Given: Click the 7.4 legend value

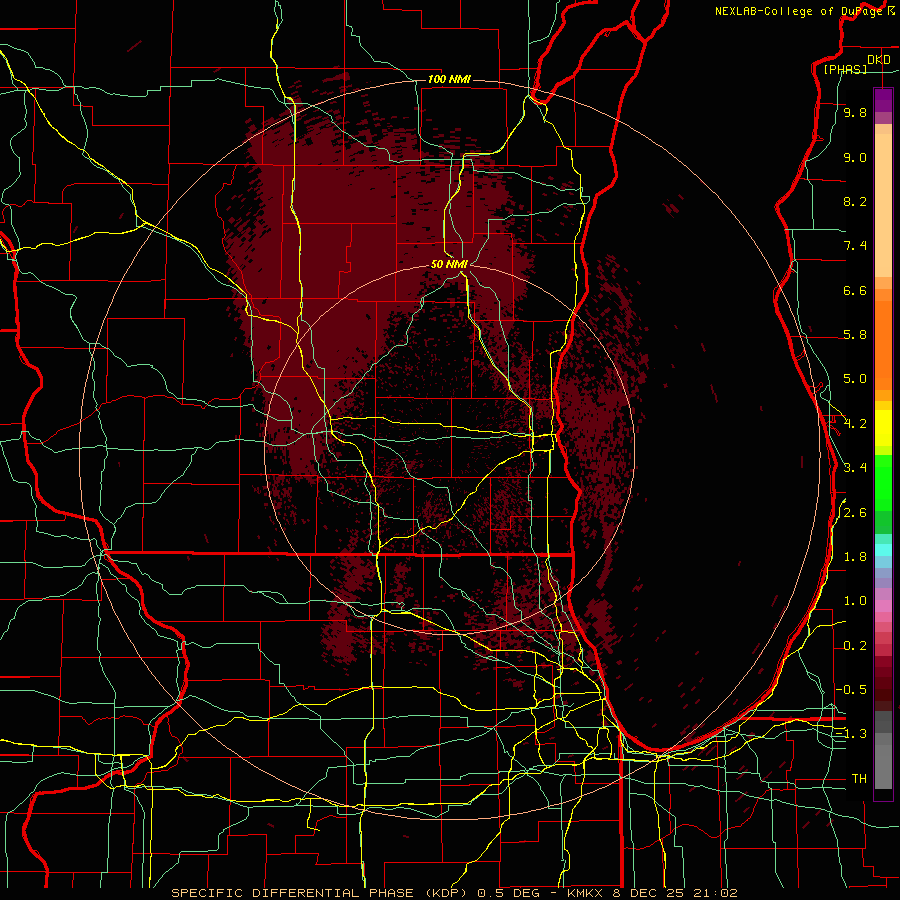Looking at the screenshot, I should (x=855, y=246).
